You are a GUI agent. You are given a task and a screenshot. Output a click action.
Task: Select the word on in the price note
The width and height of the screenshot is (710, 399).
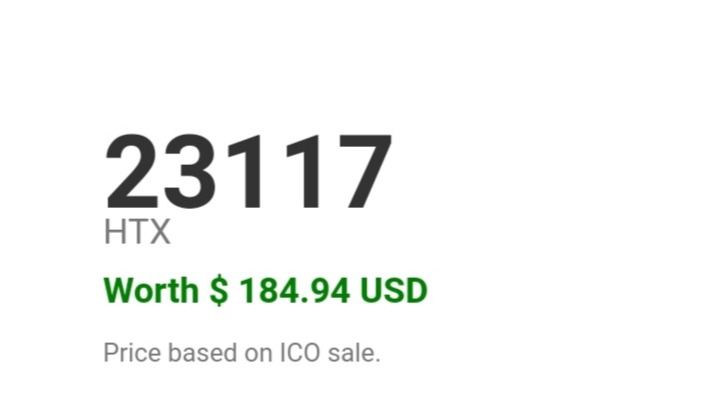click(259, 355)
